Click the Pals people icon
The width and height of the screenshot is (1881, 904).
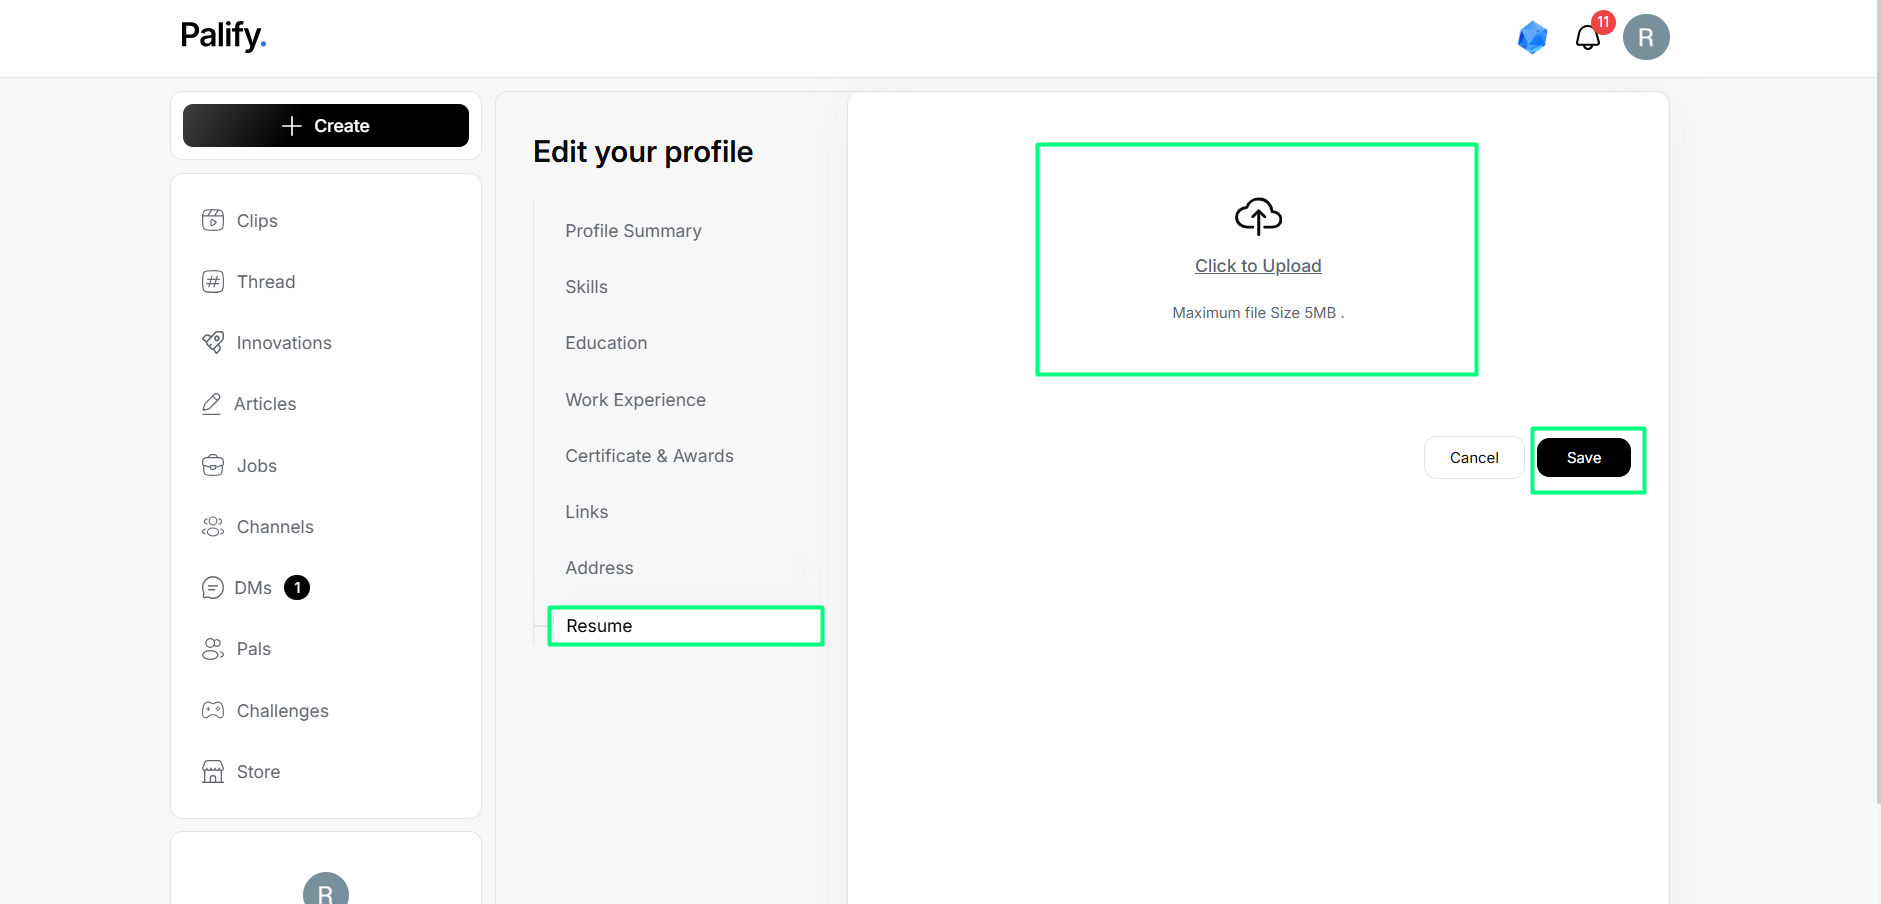(213, 649)
